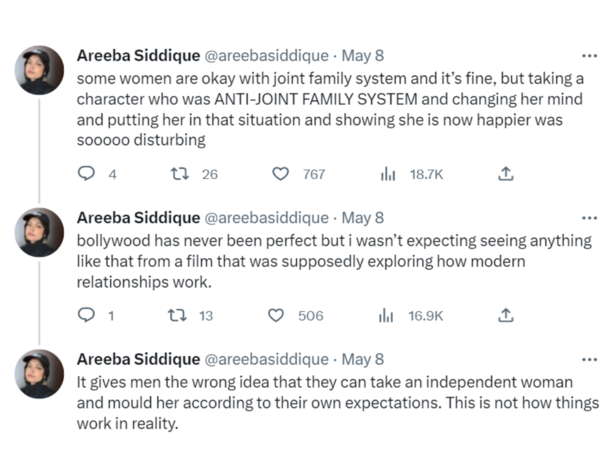
Task: Open Areeba Siddique's avatar on first tweet
Action: [40, 70]
